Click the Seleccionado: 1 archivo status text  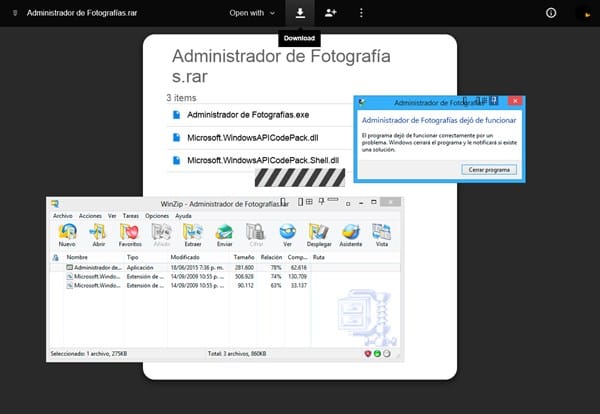pos(88,354)
